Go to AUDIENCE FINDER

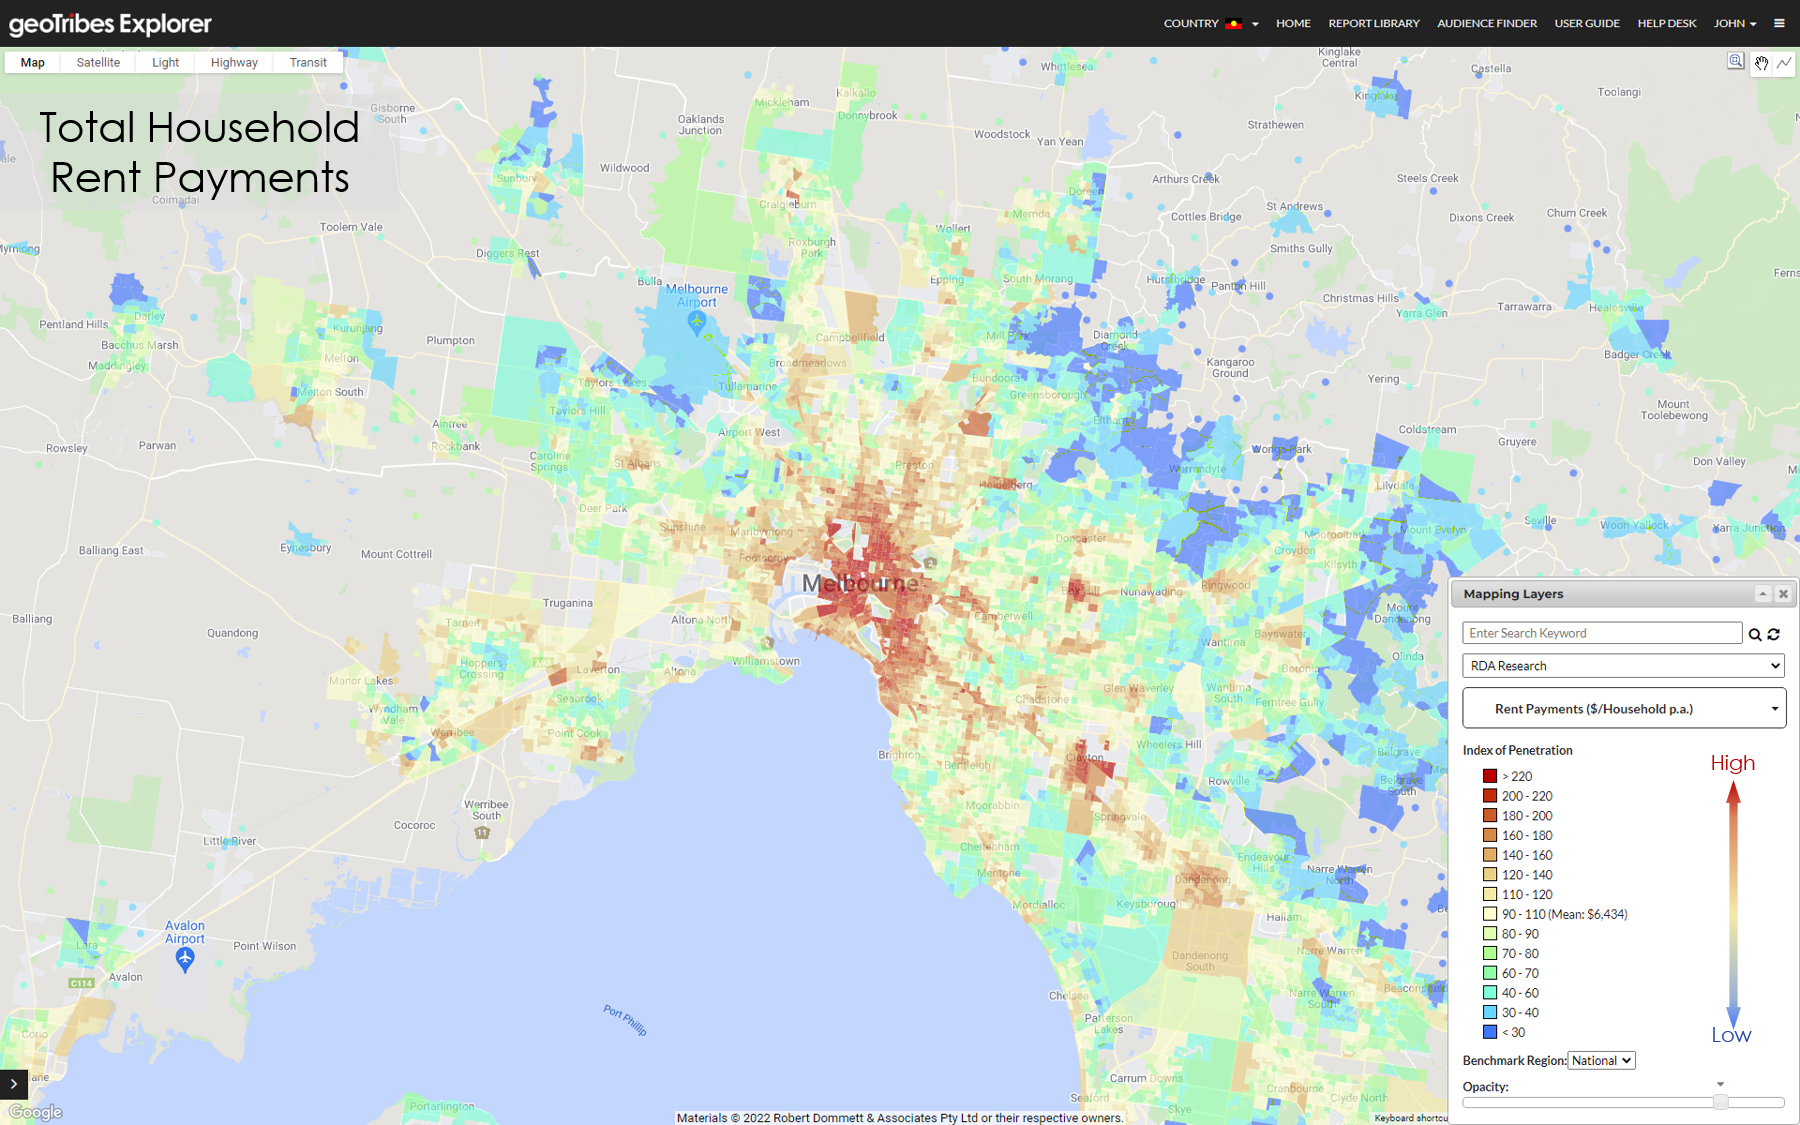(1486, 23)
